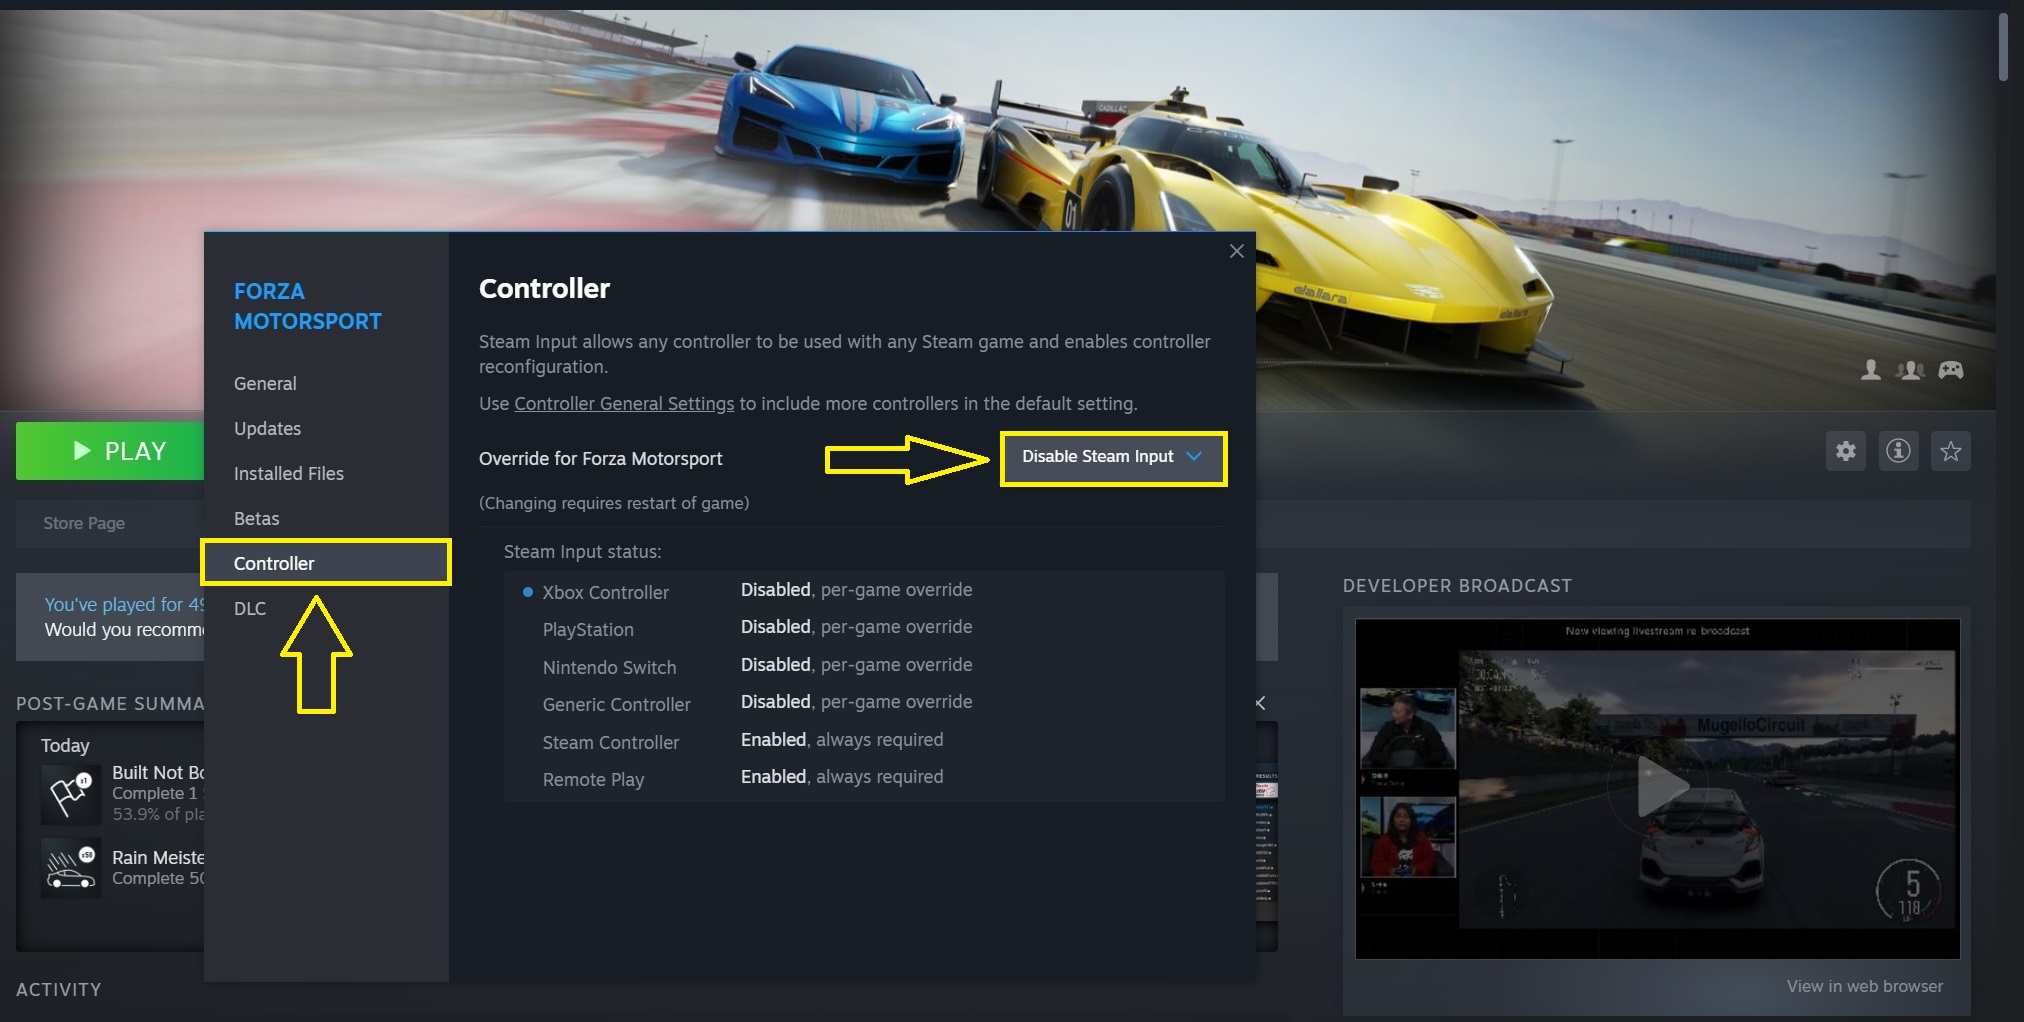Viewport: 2024px width, 1022px height.
Task: Click the Today label in post-game summary
Action: pyautogui.click(x=65, y=746)
